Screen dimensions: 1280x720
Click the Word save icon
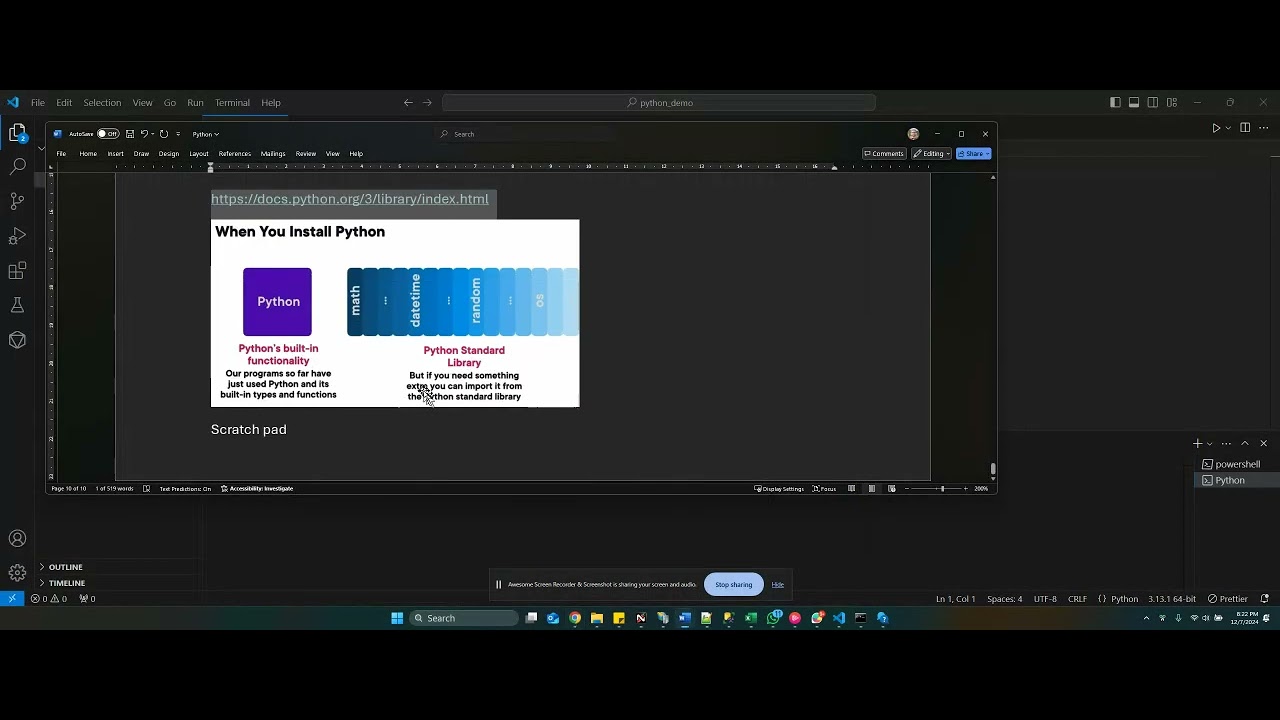[x=130, y=134]
